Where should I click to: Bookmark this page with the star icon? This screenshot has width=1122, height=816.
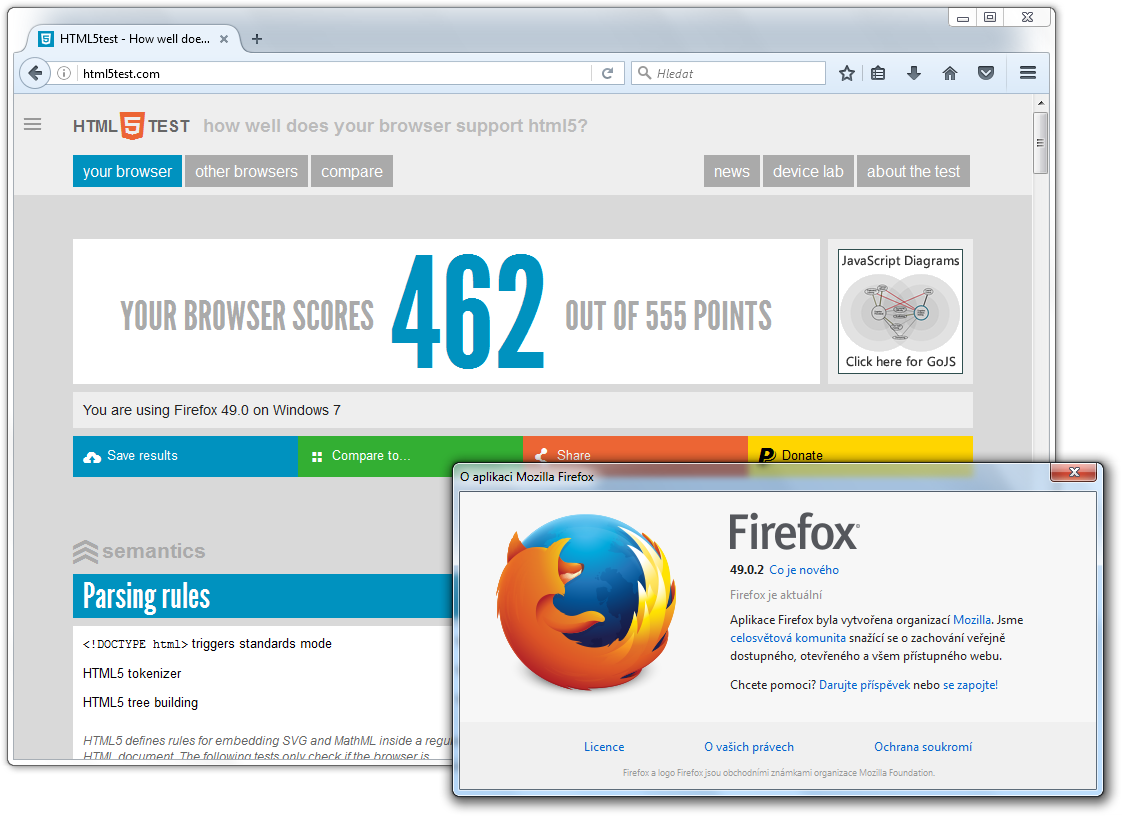click(847, 73)
